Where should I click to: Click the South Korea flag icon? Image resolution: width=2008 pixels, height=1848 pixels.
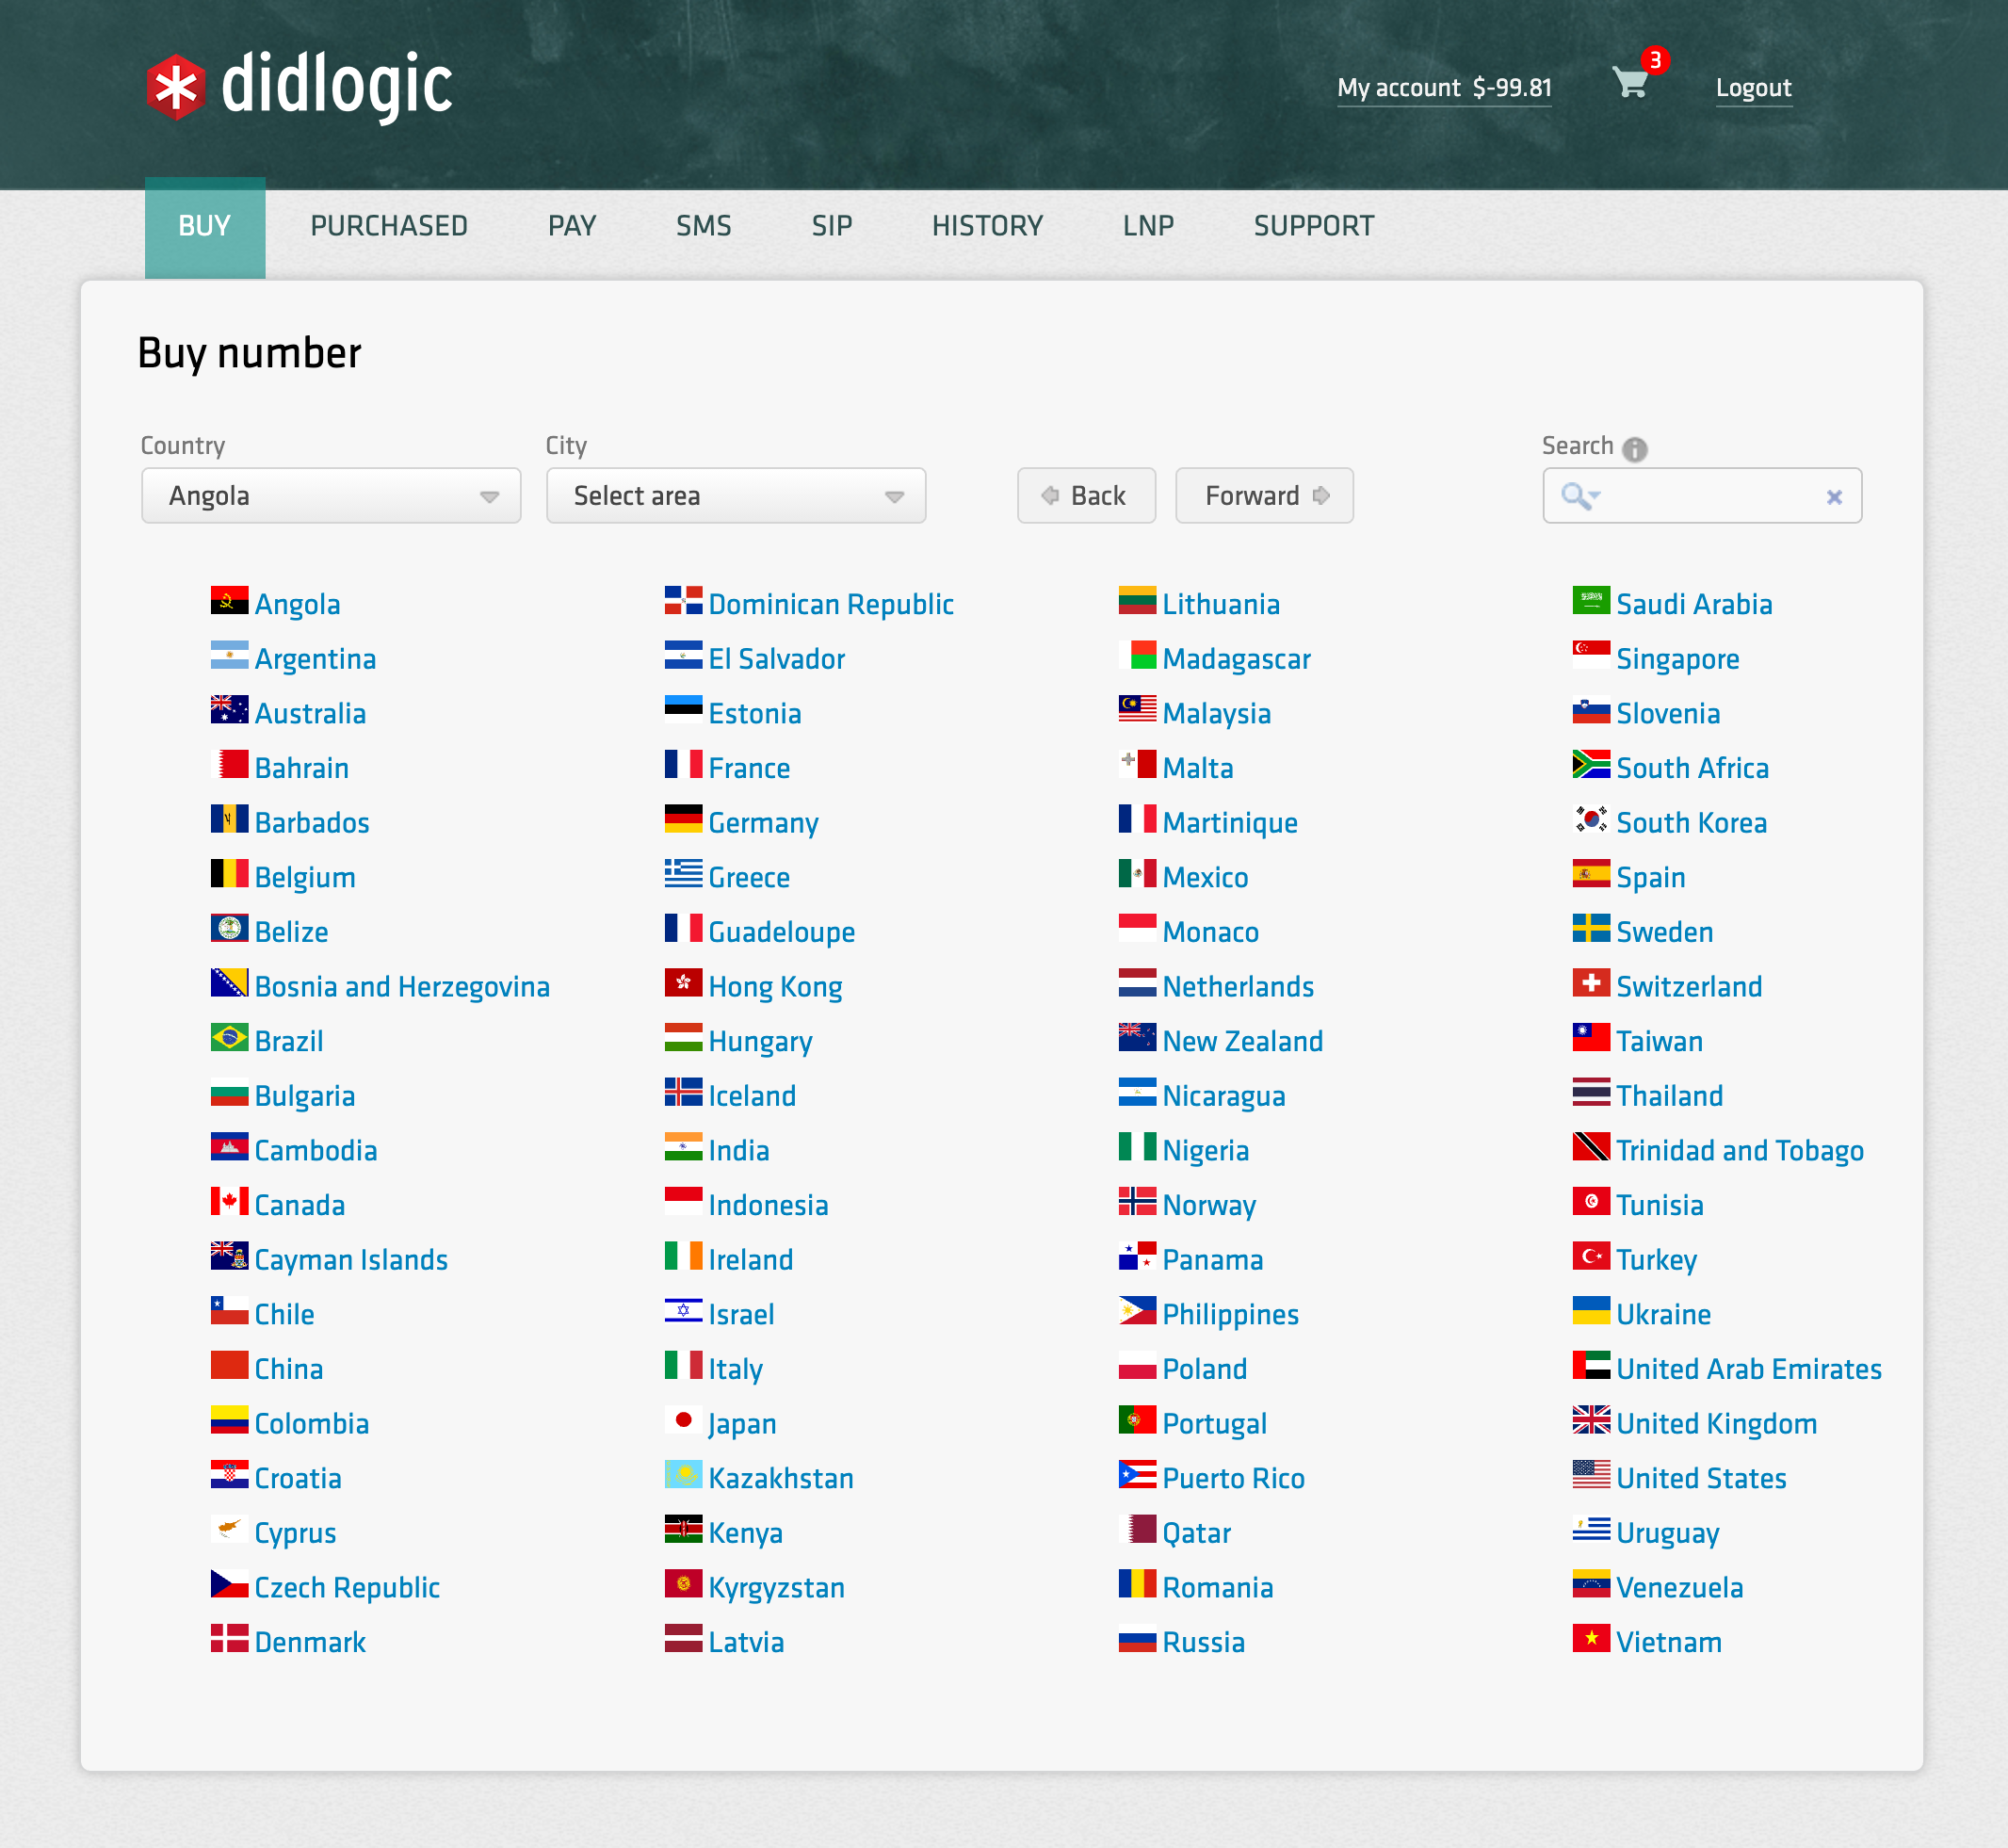(1590, 820)
